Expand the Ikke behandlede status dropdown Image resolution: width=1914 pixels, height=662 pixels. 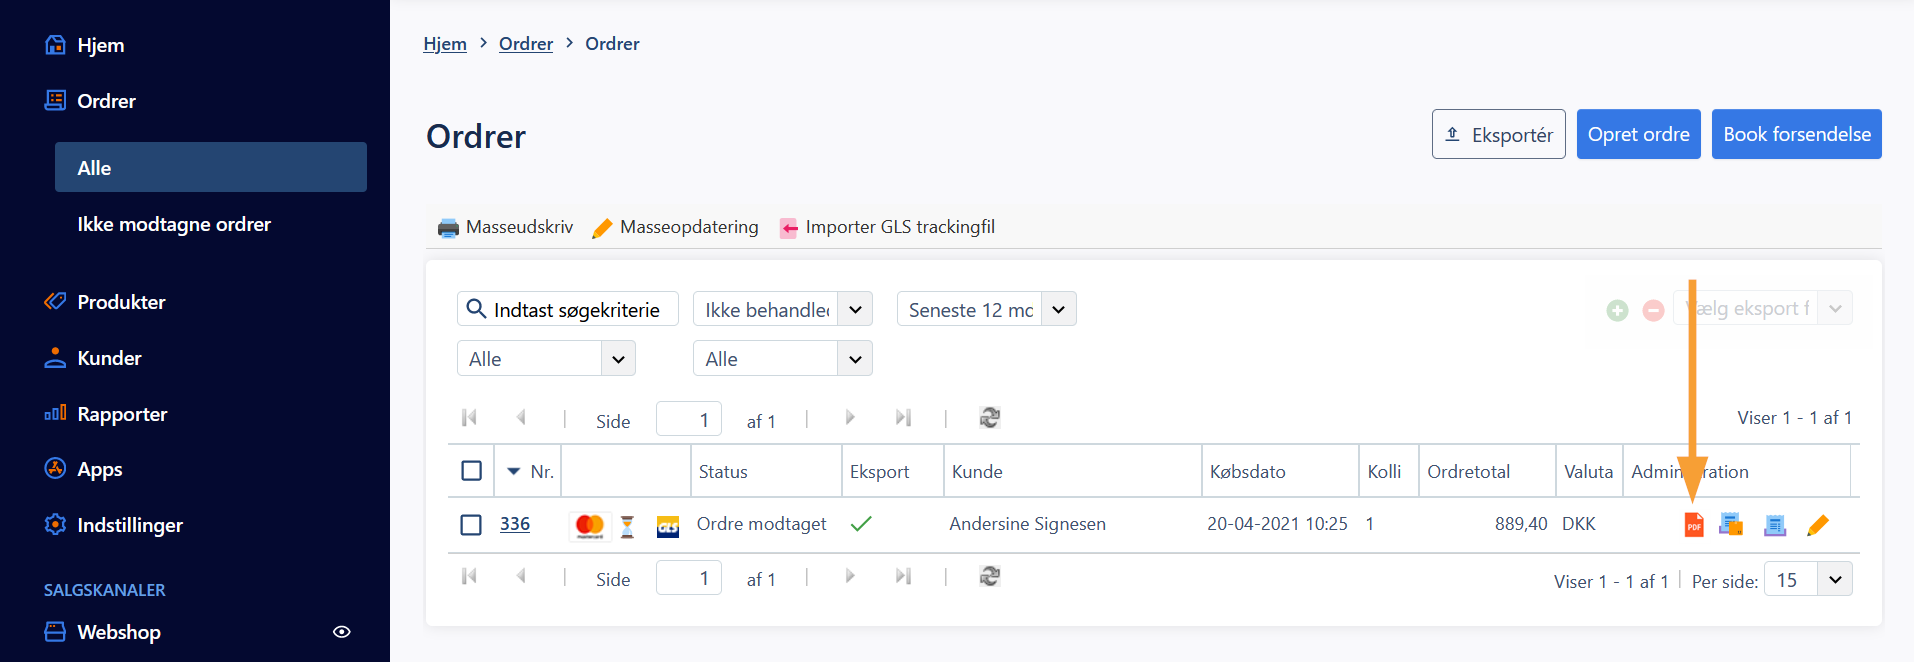(x=855, y=309)
